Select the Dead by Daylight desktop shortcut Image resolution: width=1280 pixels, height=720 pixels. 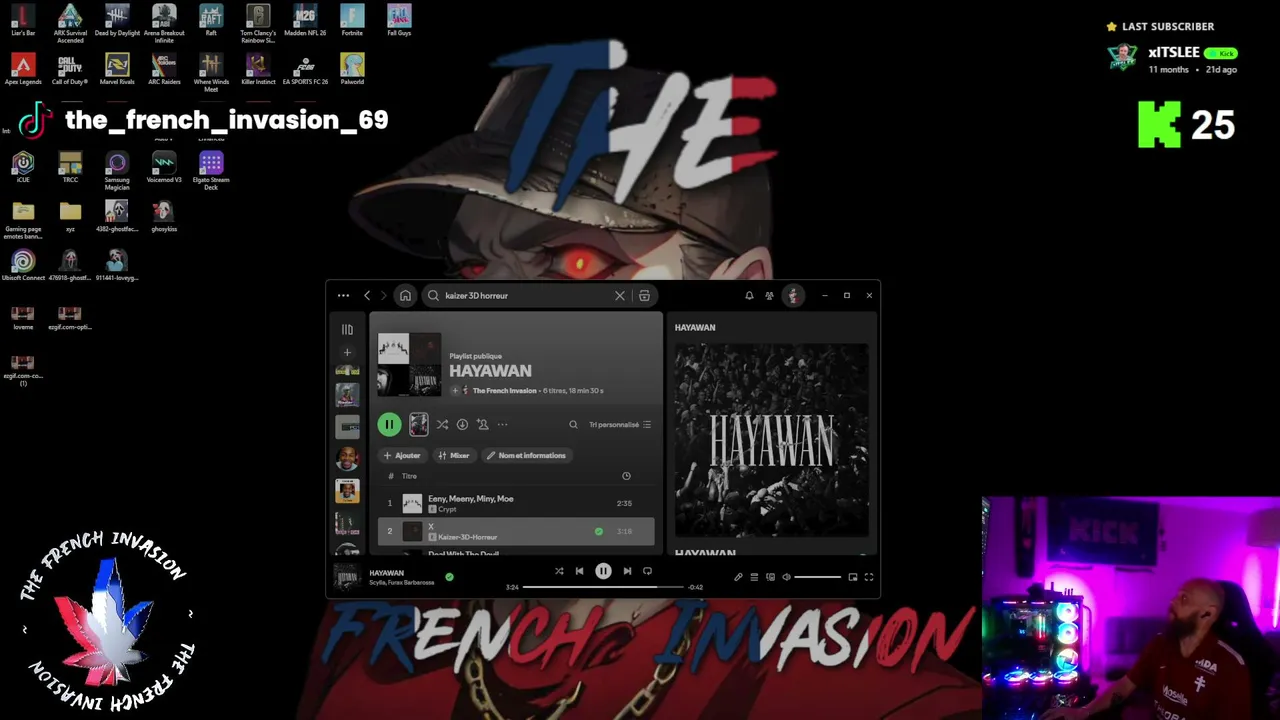117,20
